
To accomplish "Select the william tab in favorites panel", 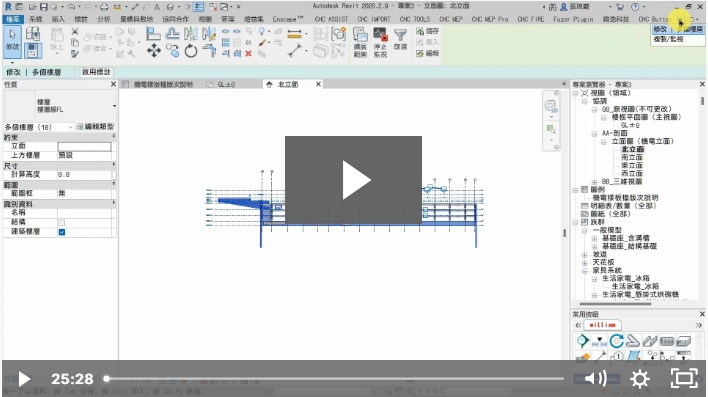I will pyautogui.click(x=603, y=325).
